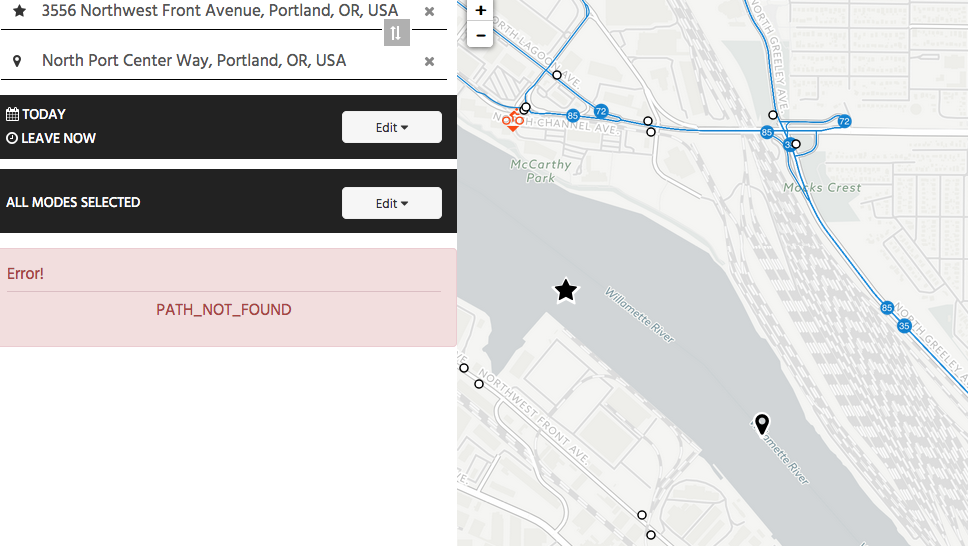
Task: Select the transit stop near Mocks Crest route 35
Action: pyautogui.click(x=796, y=144)
